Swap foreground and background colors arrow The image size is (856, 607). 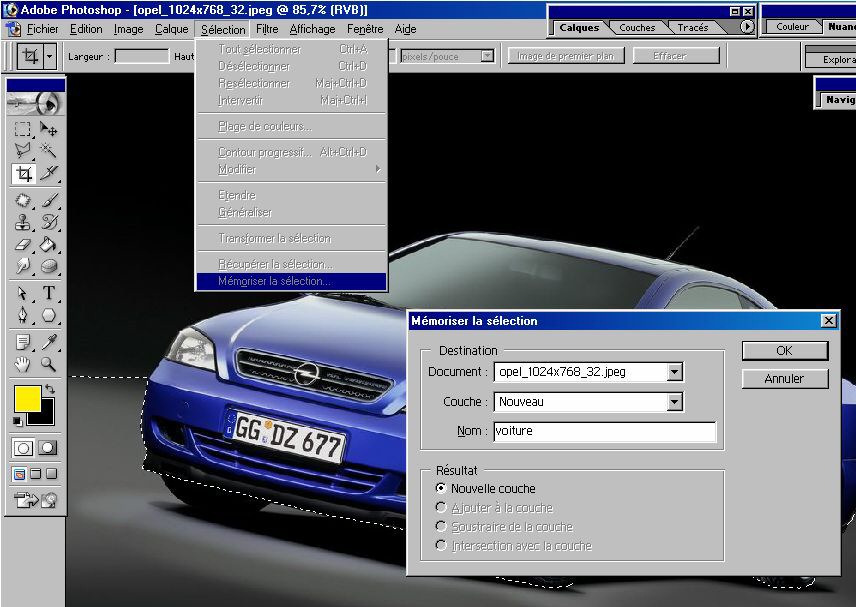(x=50, y=389)
